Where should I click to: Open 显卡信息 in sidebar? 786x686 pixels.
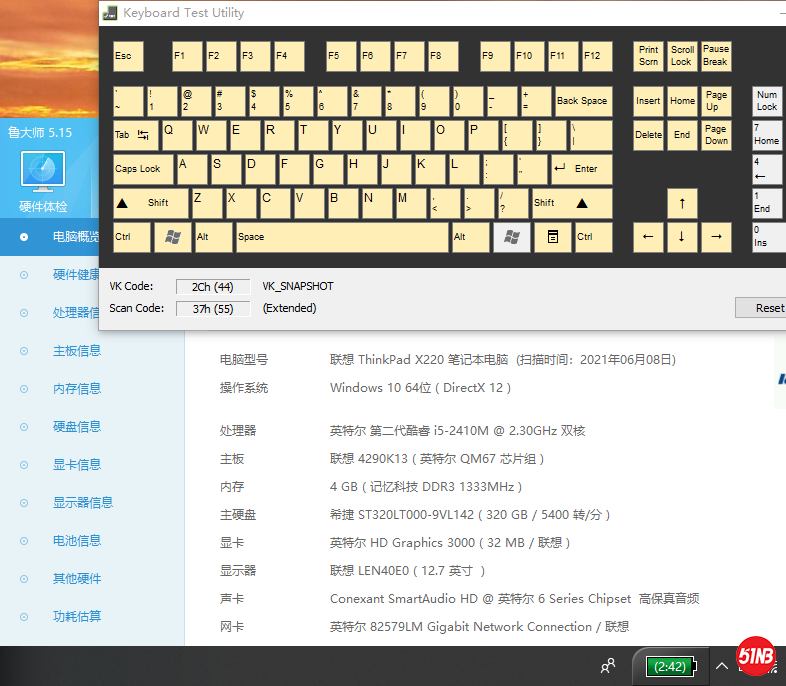click(x=77, y=465)
